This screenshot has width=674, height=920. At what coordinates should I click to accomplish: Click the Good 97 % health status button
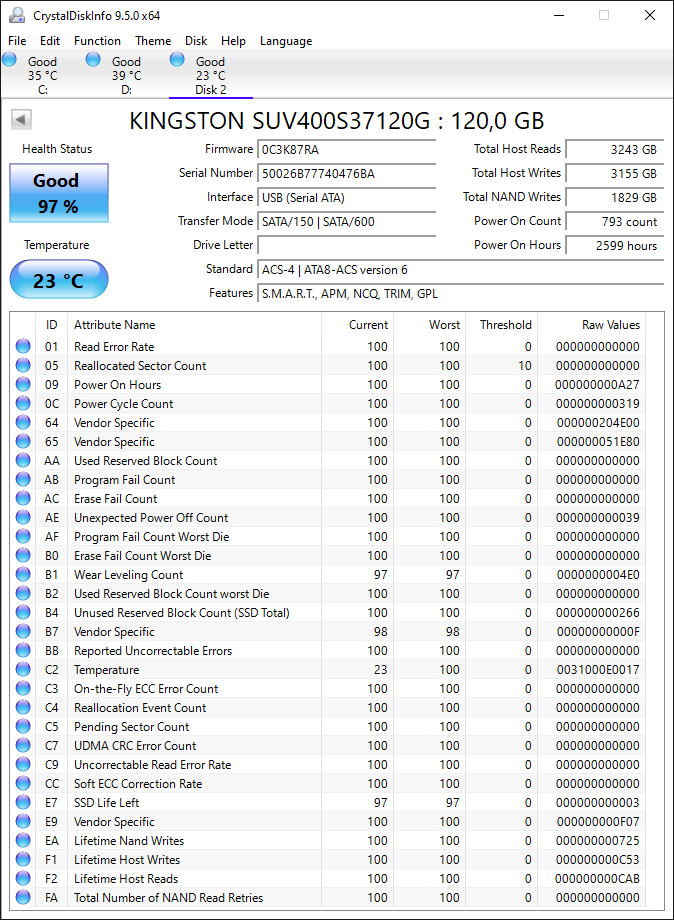pos(59,193)
